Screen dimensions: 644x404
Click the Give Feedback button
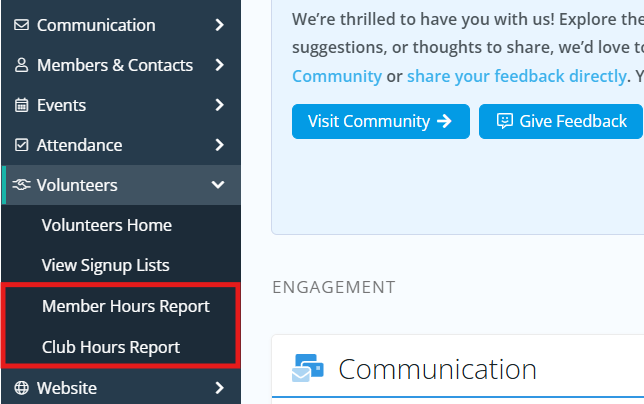561,121
